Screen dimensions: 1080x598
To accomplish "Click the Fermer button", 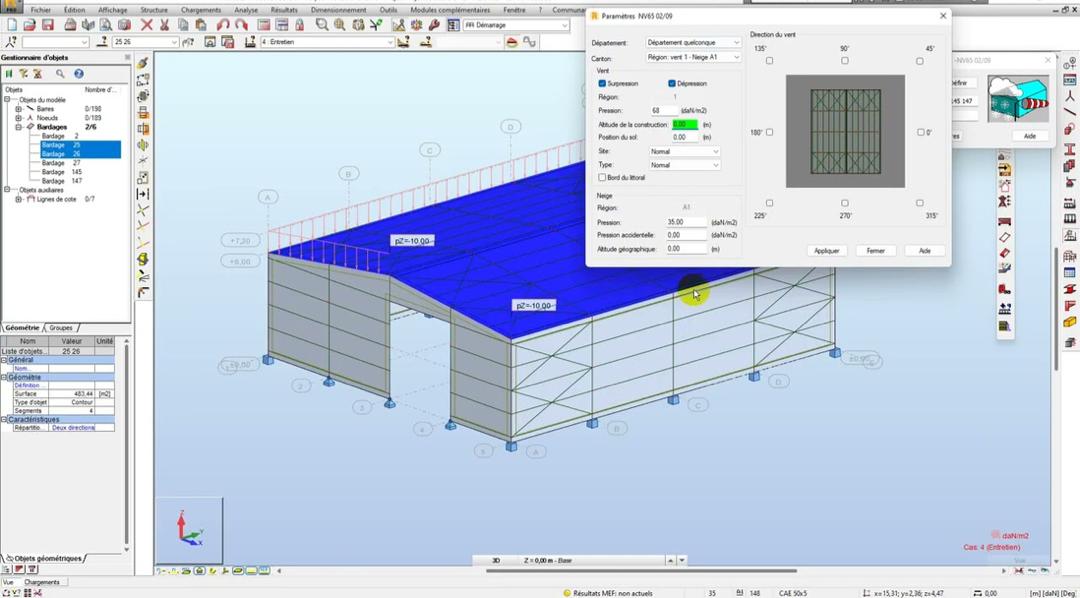I will pos(875,251).
